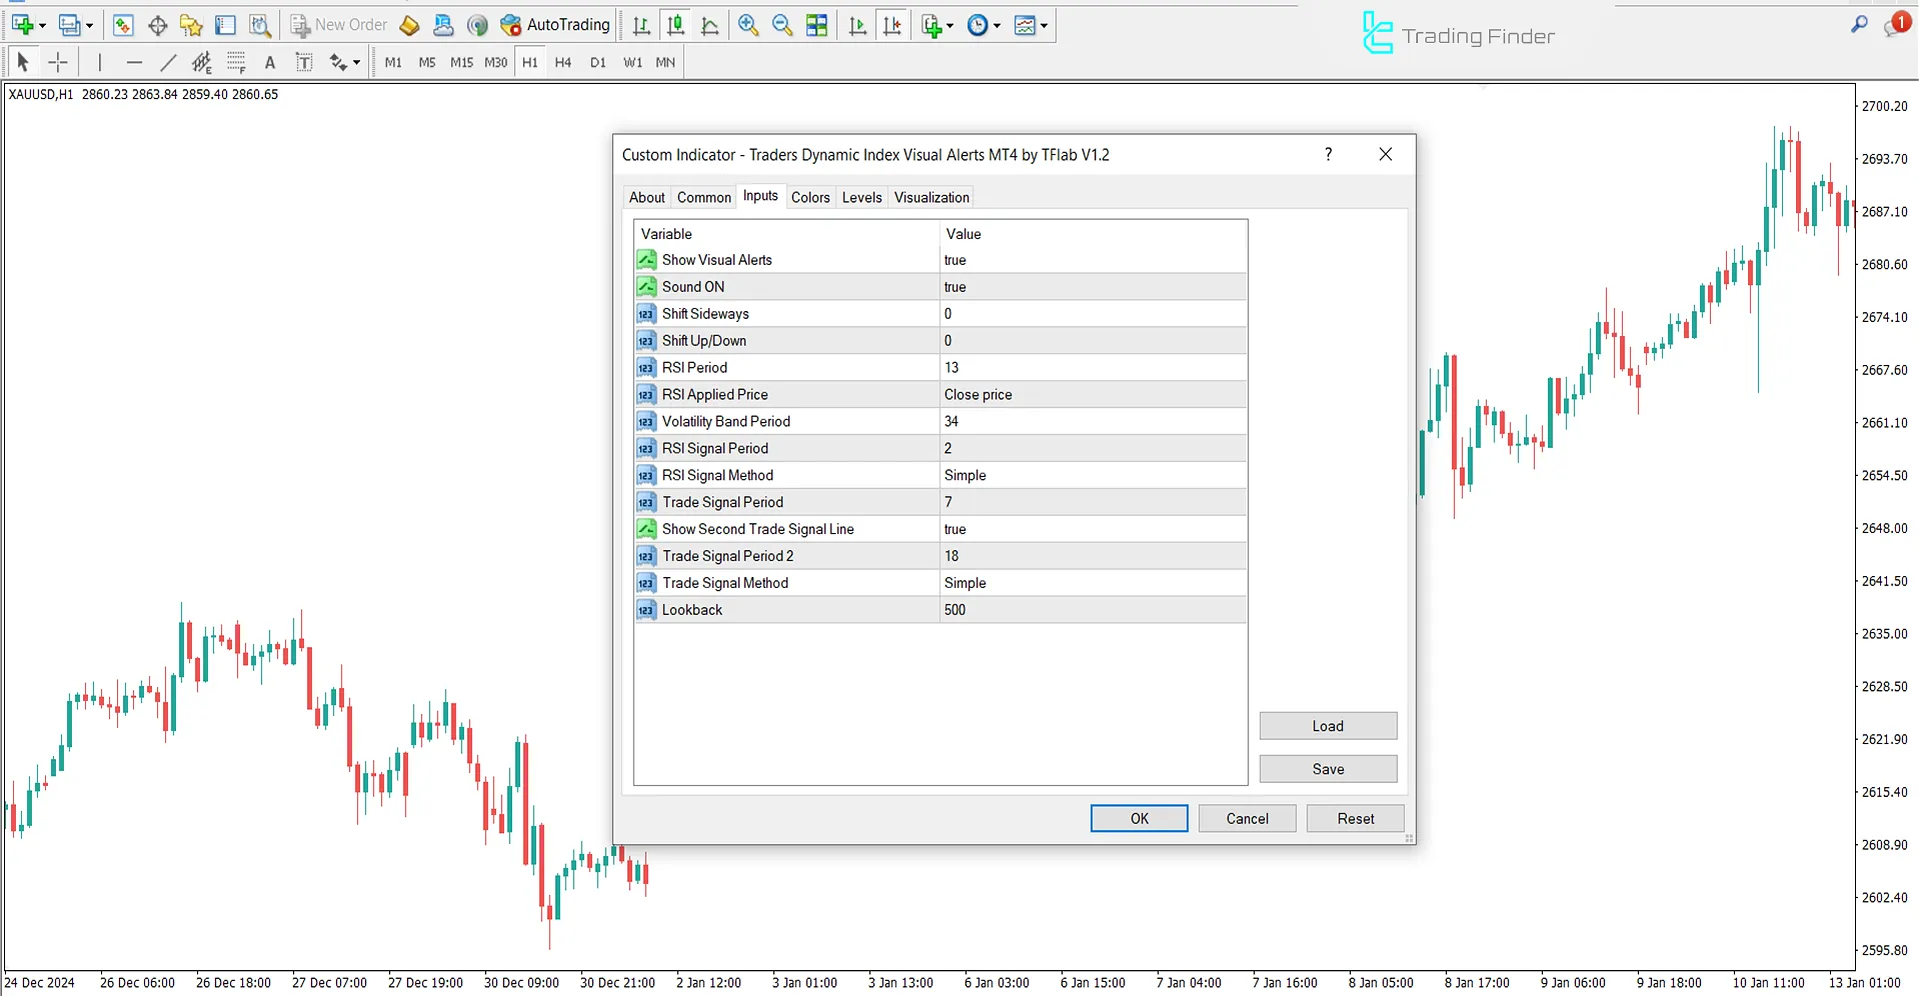
Task: Select the Crosshair tool
Action: [57, 61]
